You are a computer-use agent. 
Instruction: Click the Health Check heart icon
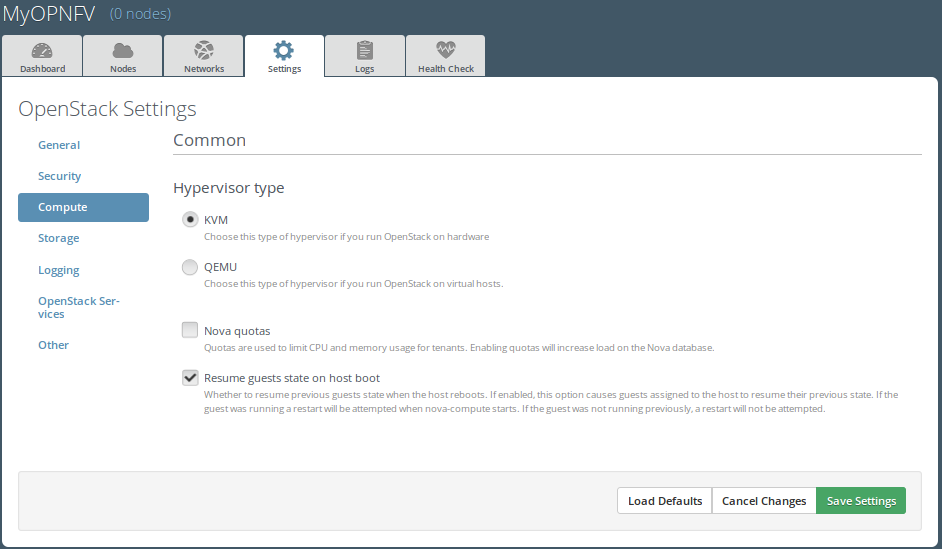pos(446,50)
